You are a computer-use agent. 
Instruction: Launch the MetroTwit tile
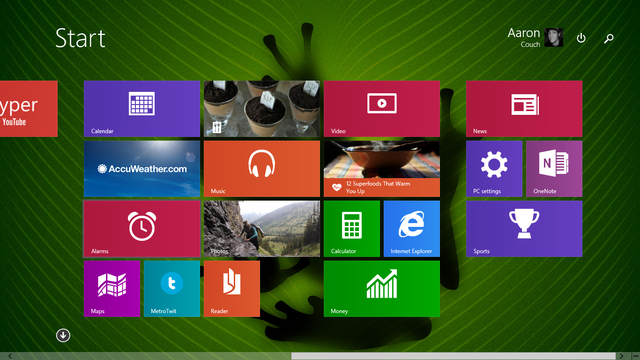click(172, 289)
